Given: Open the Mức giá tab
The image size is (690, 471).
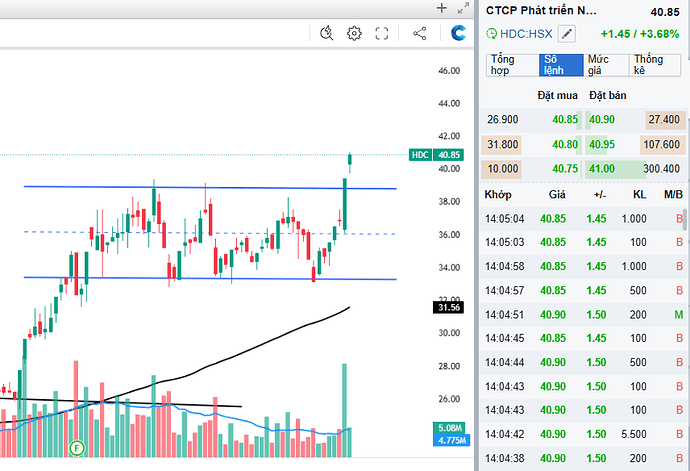Looking at the screenshot, I should pos(606,65).
